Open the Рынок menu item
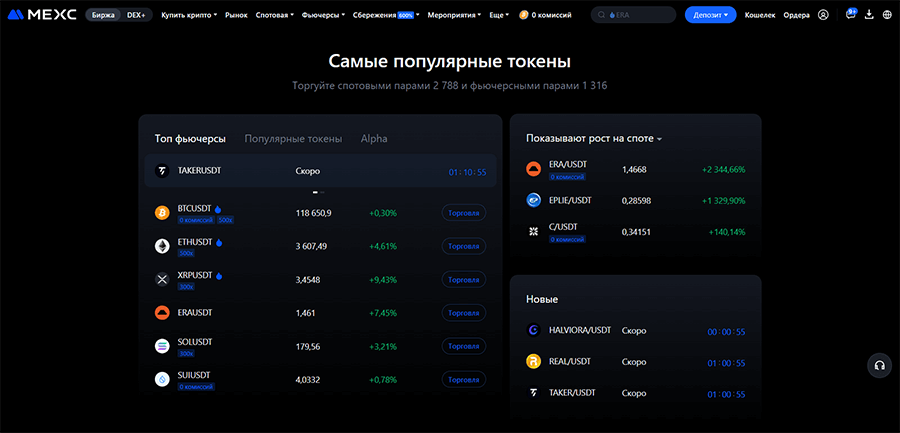 (x=236, y=15)
